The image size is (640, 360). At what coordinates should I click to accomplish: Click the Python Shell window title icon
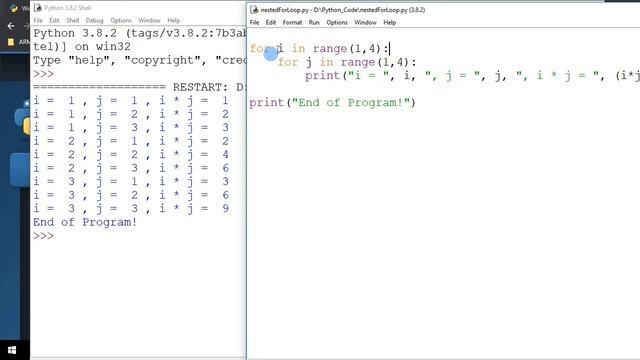point(38,8)
